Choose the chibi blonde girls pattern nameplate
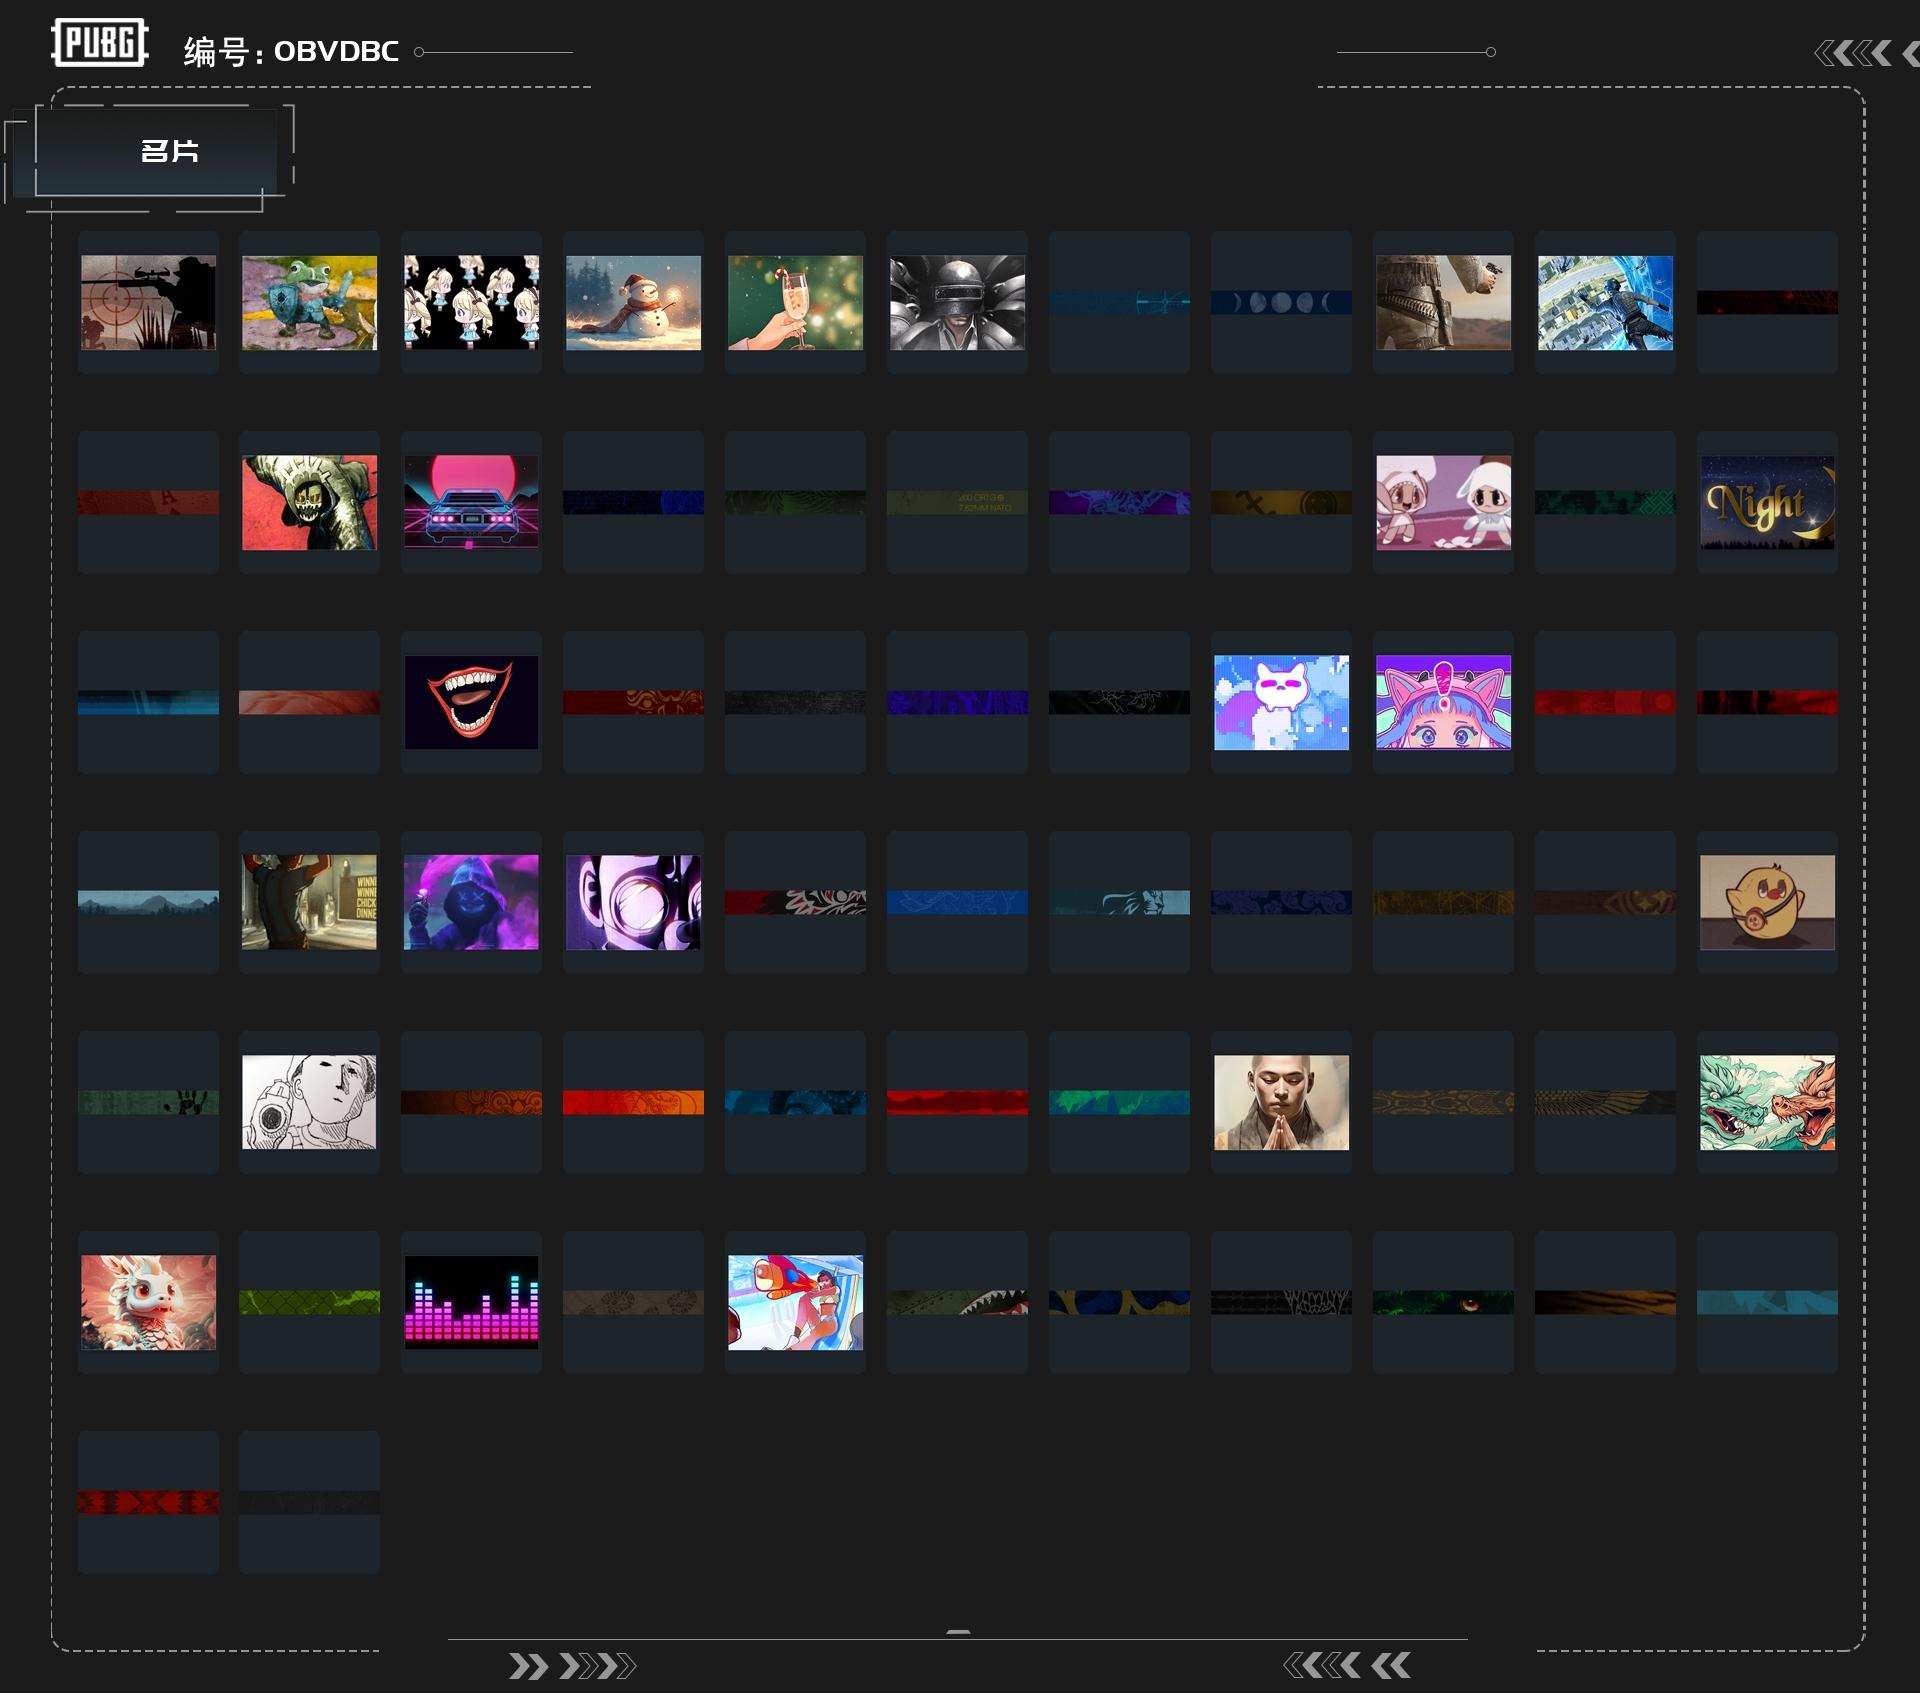1920x1693 pixels. point(471,302)
